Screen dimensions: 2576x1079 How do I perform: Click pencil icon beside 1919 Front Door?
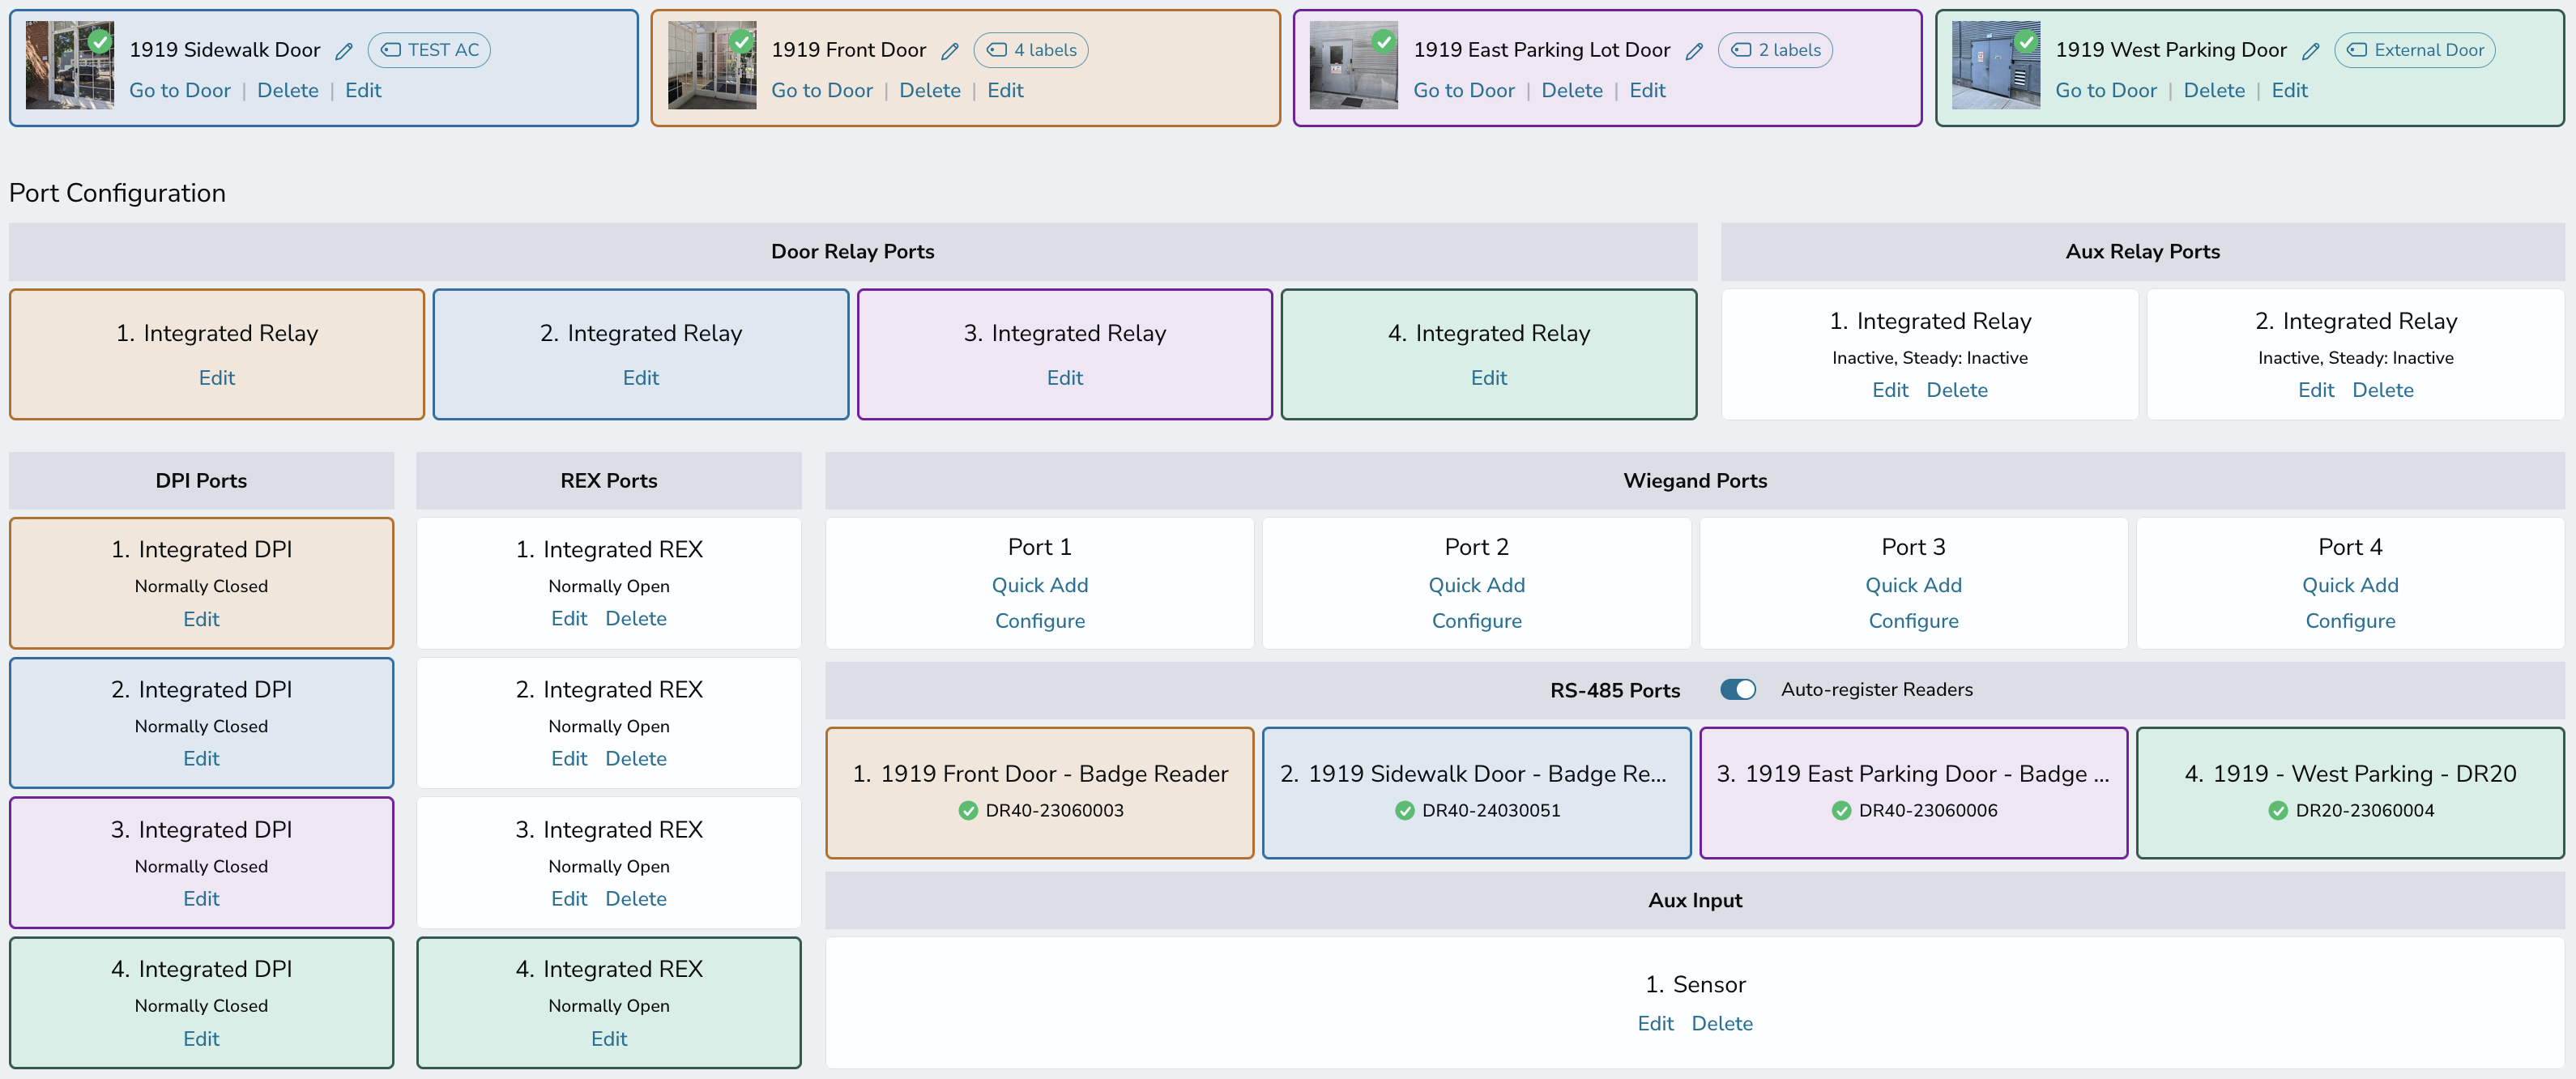pyautogui.click(x=950, y=51)
